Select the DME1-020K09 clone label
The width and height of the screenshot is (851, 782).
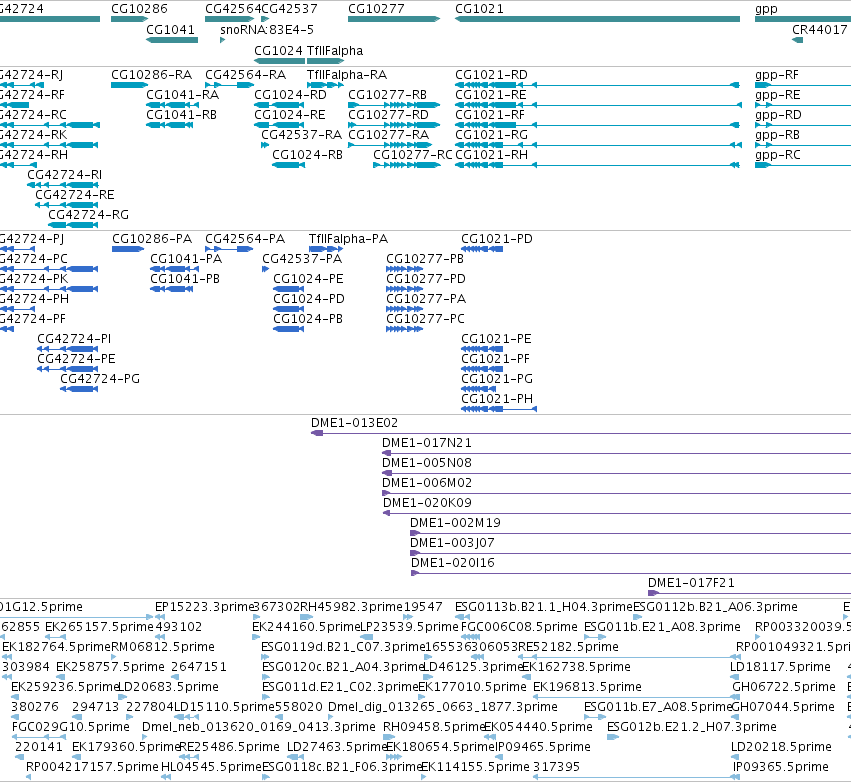coord(427,503)
